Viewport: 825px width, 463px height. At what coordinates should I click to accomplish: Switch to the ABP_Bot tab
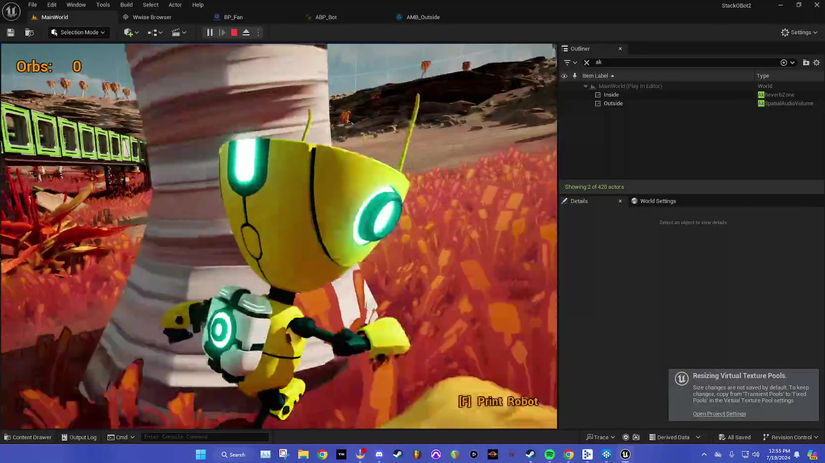[326, 17]
